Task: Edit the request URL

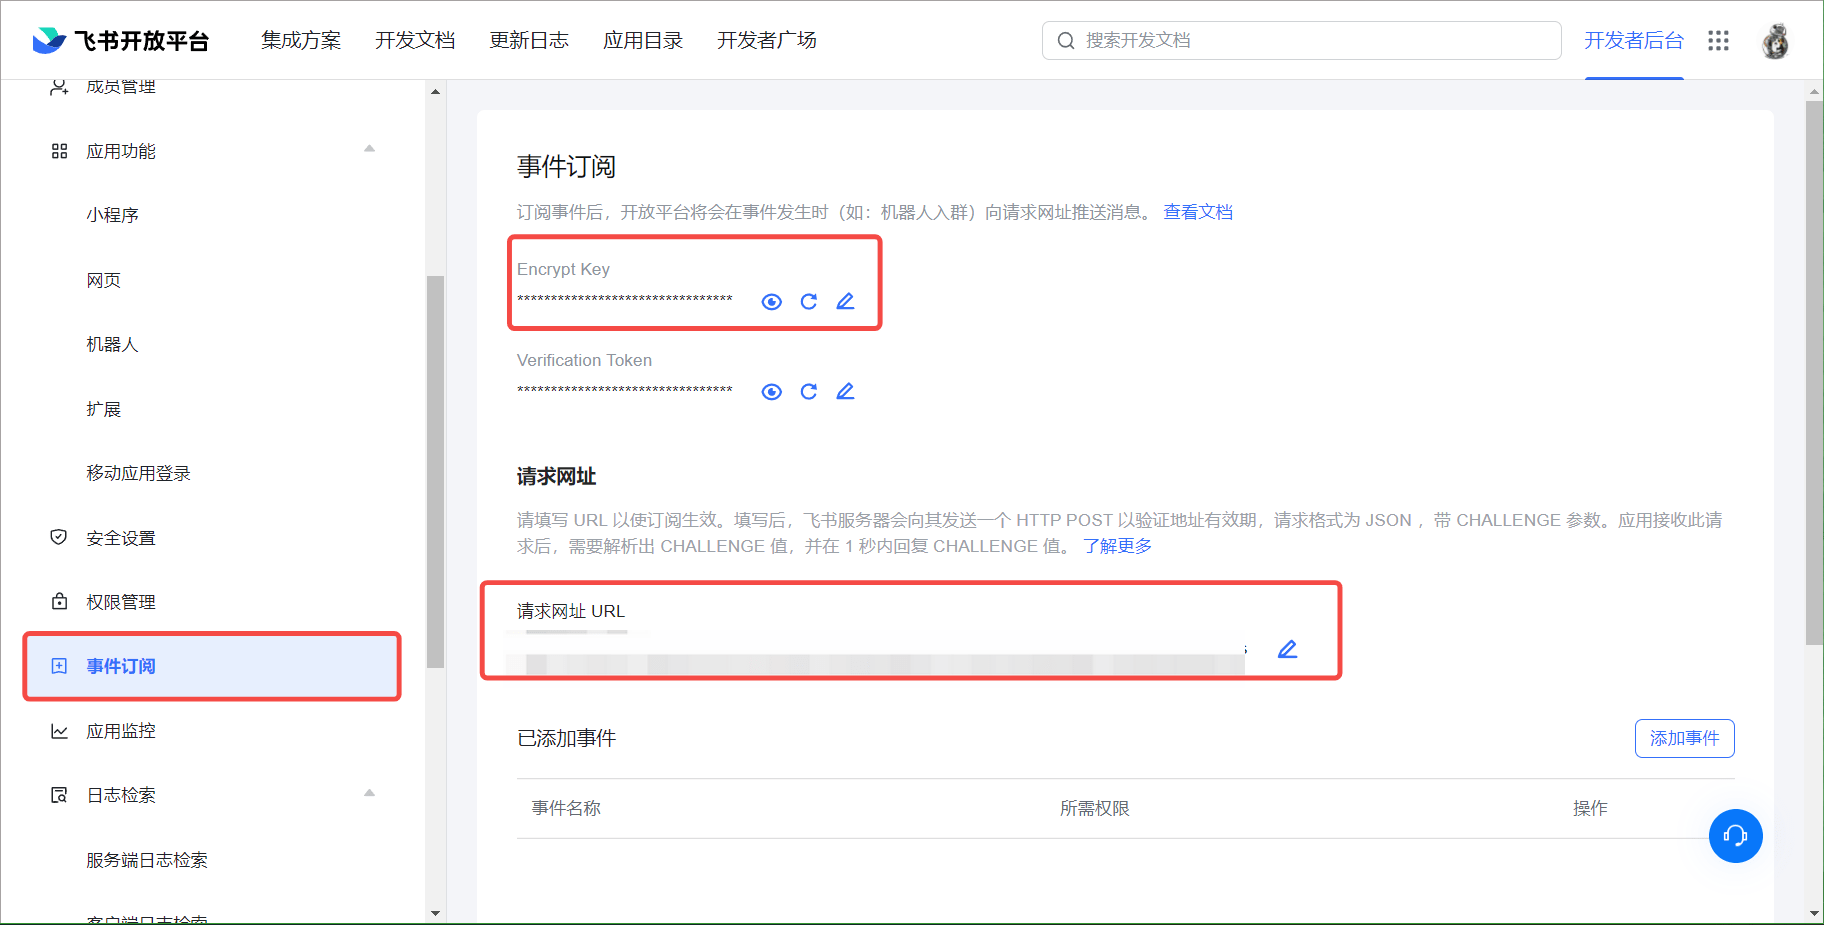Action: coord(1287,650)
